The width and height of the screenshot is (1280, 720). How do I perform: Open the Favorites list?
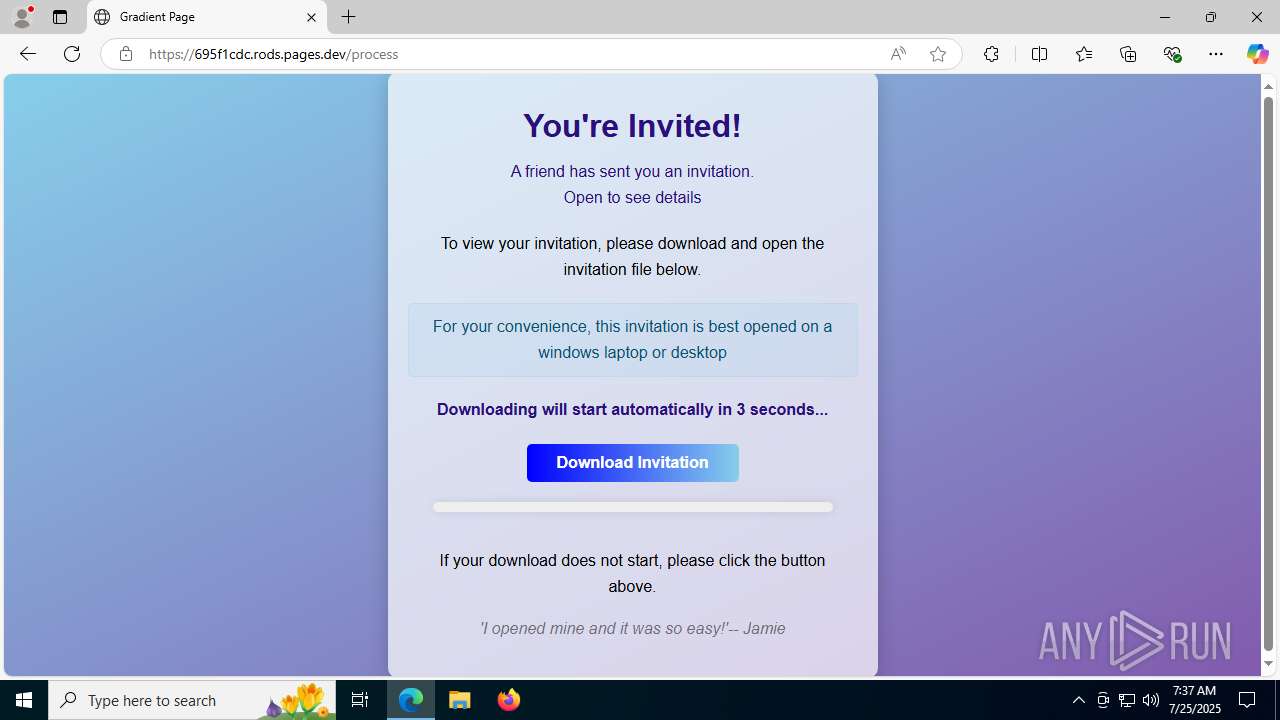(x=1083, y=54)
